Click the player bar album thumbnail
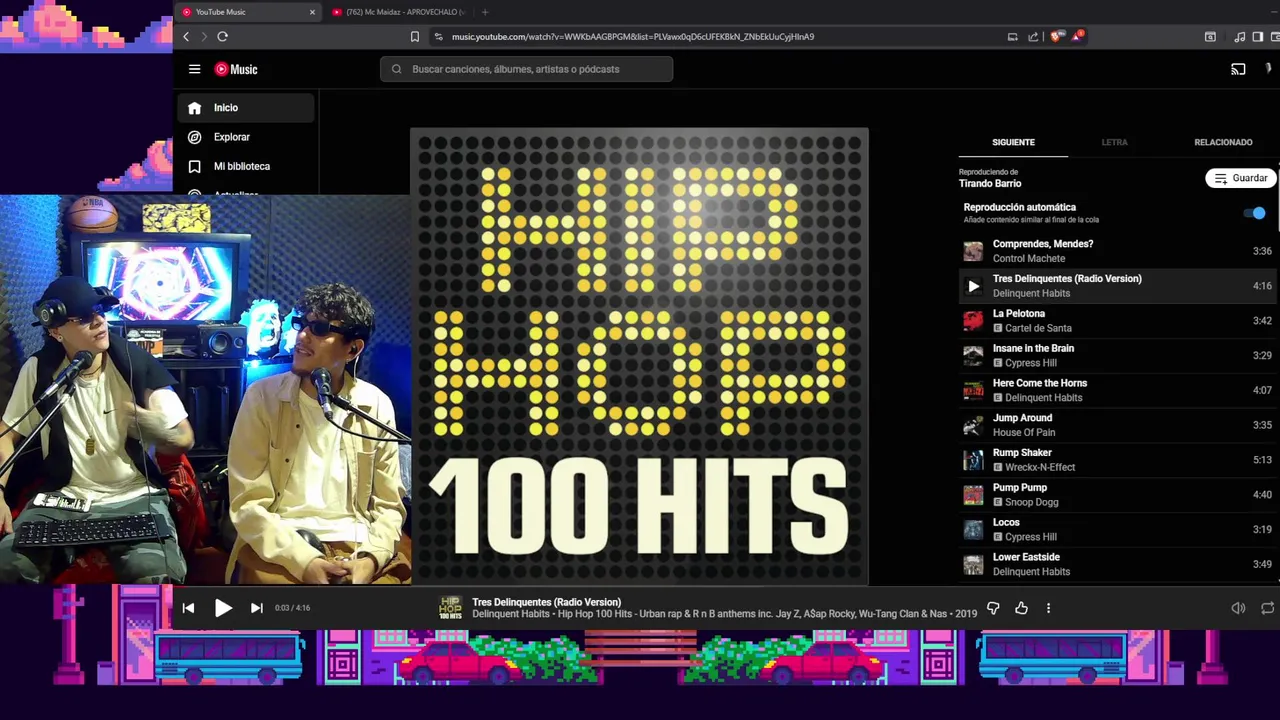The height and width of the screenshot is (720, 1280). point(450,608)
